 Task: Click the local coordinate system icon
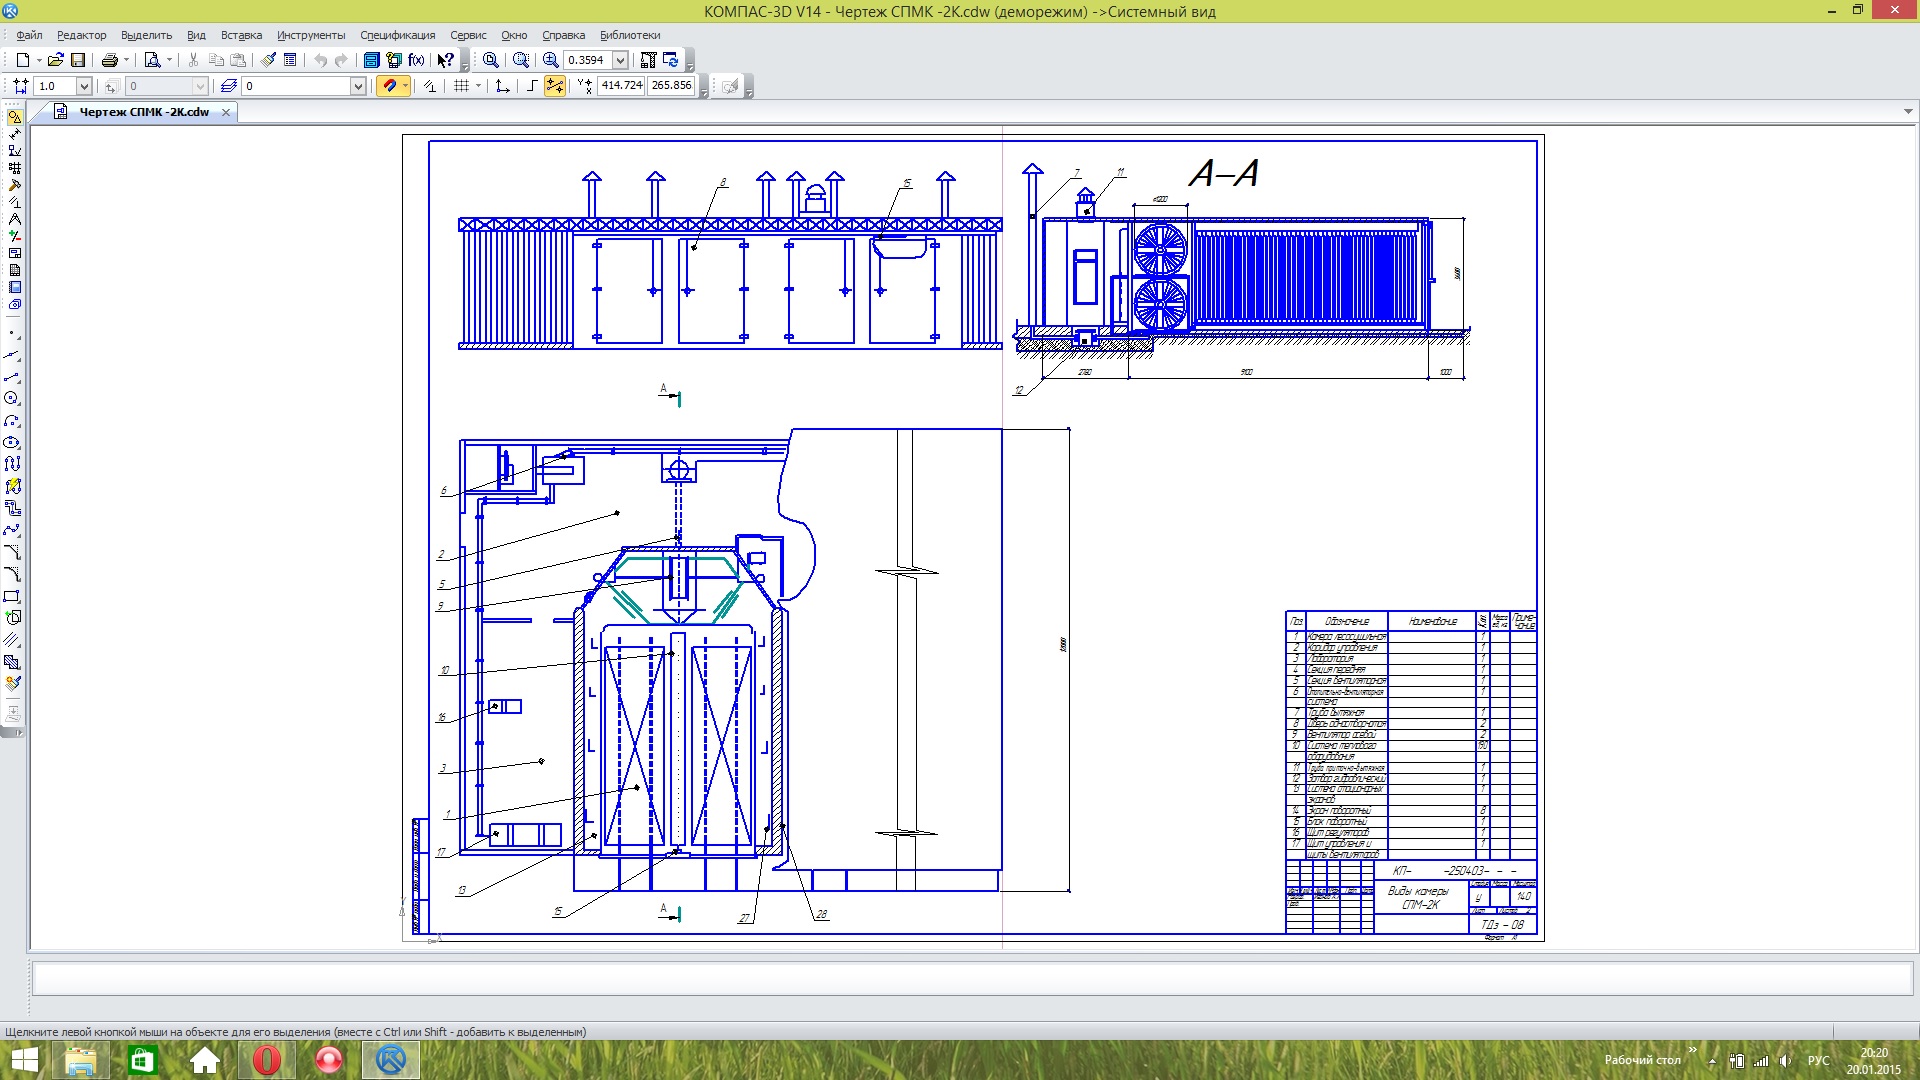503,86
